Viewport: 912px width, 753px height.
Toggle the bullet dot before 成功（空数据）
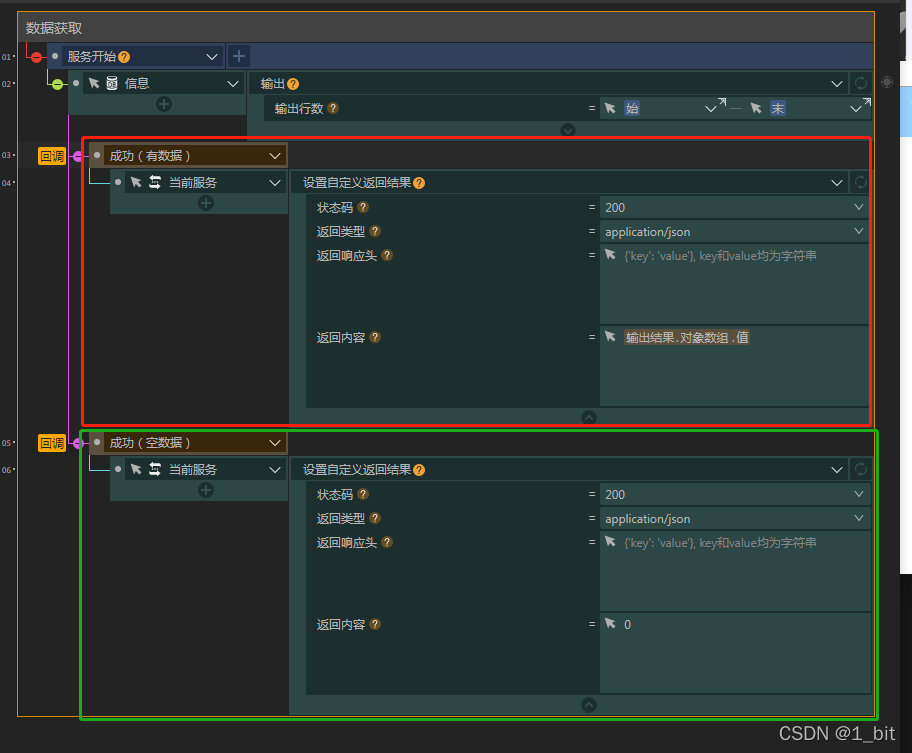coord(97,442)
